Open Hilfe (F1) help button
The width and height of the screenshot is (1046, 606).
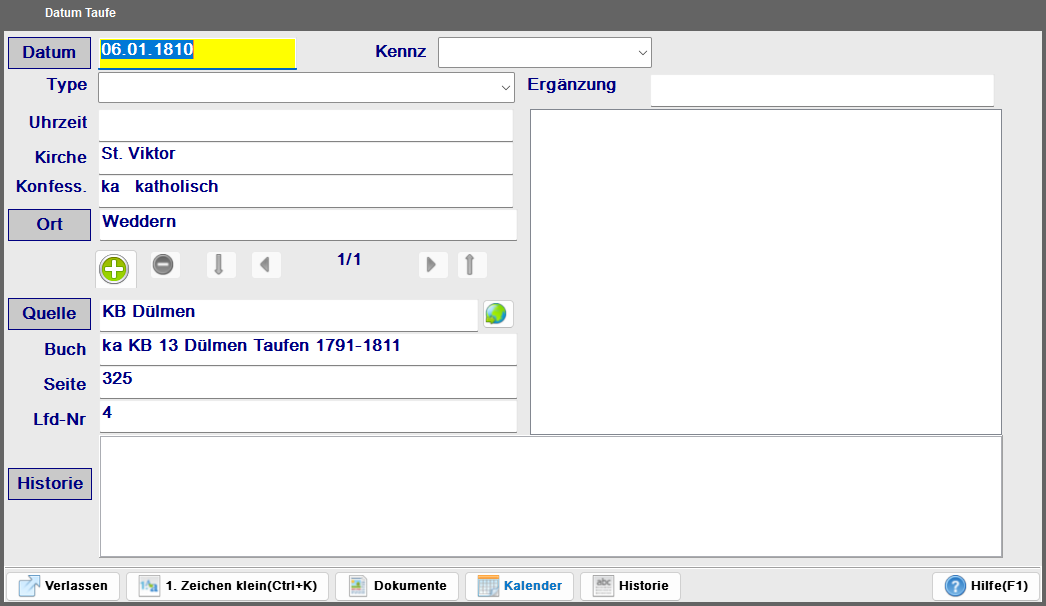[985, 586]
